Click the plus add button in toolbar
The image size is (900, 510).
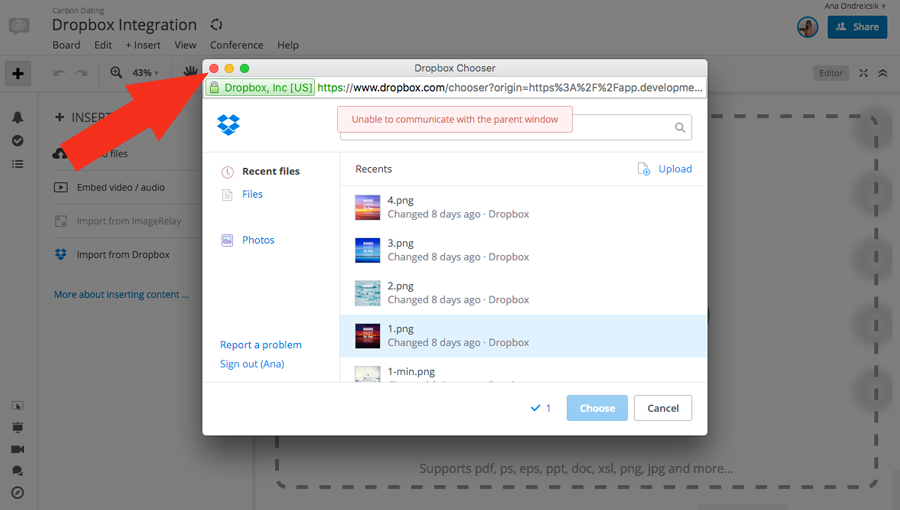click(18, 73)
